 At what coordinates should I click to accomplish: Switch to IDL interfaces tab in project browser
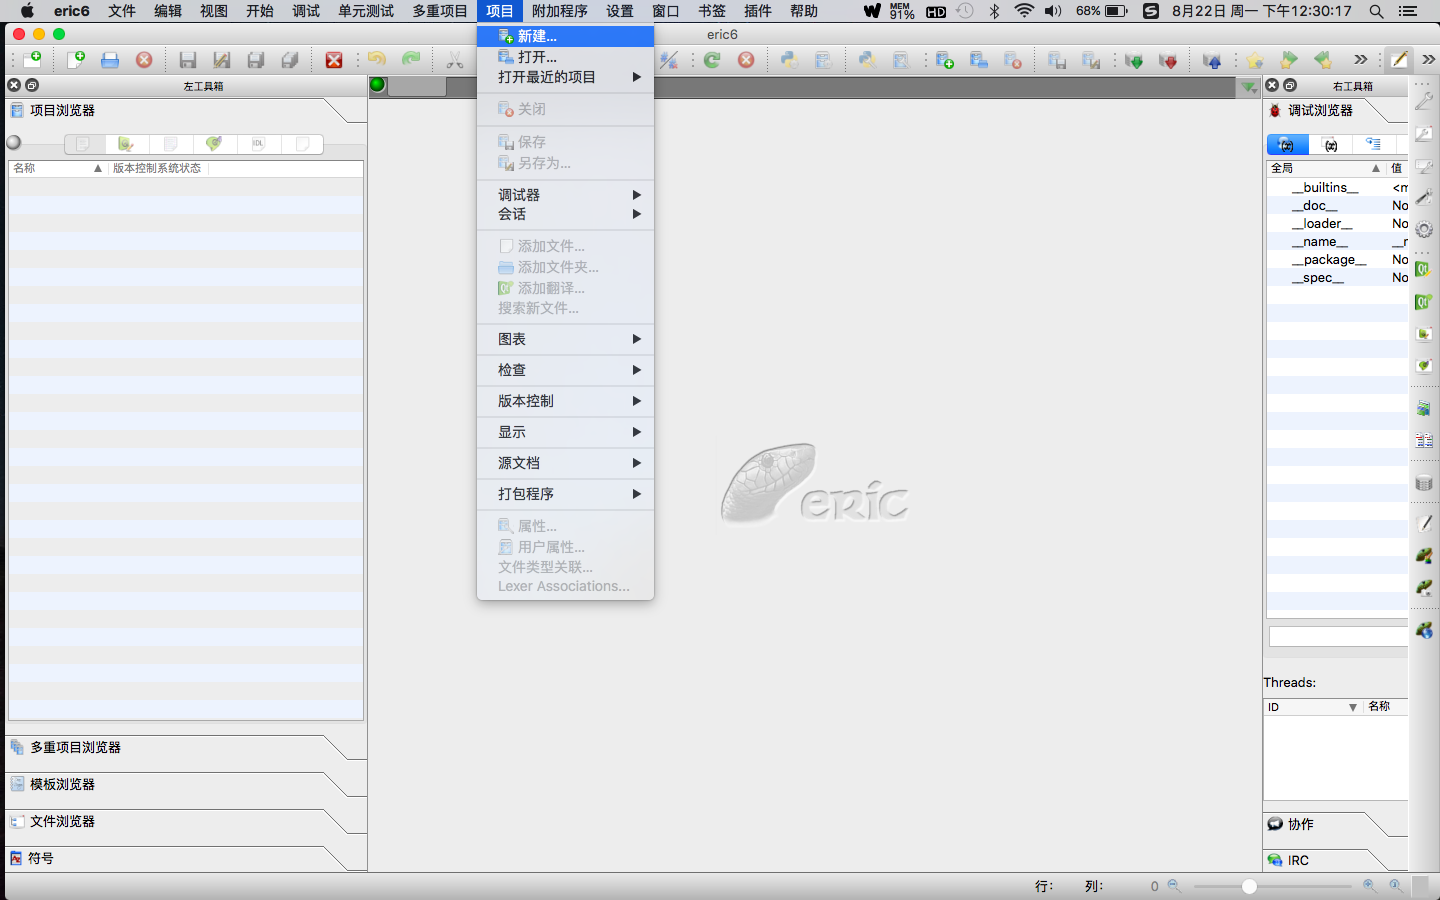coord(258,144)
